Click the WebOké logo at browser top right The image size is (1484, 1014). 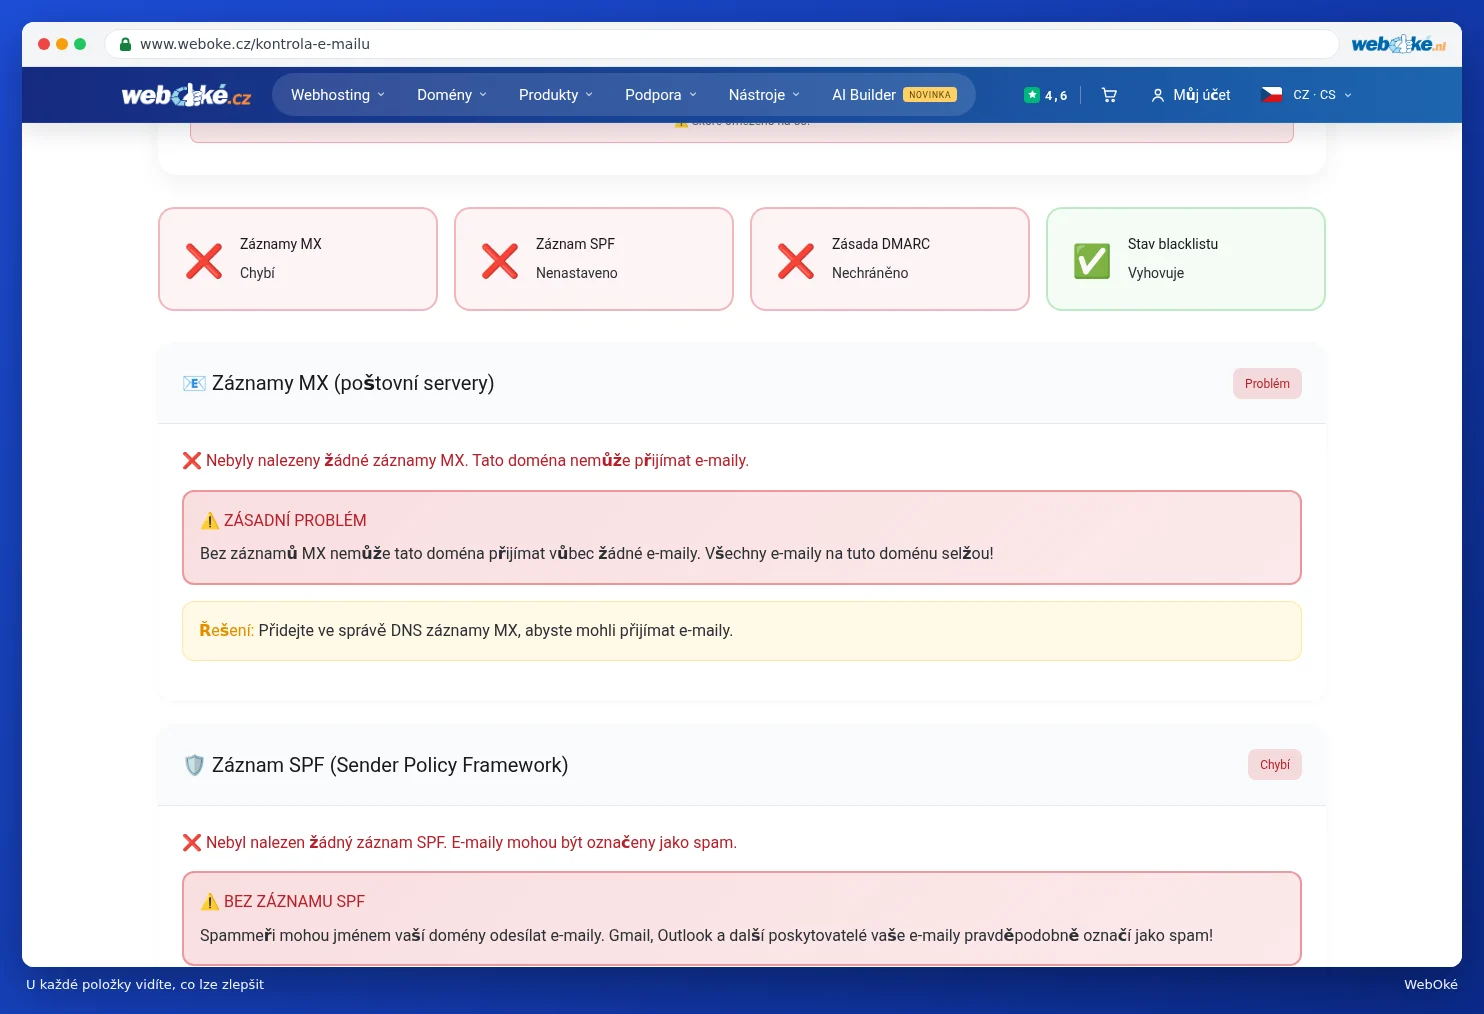[x=1398, y=44]
